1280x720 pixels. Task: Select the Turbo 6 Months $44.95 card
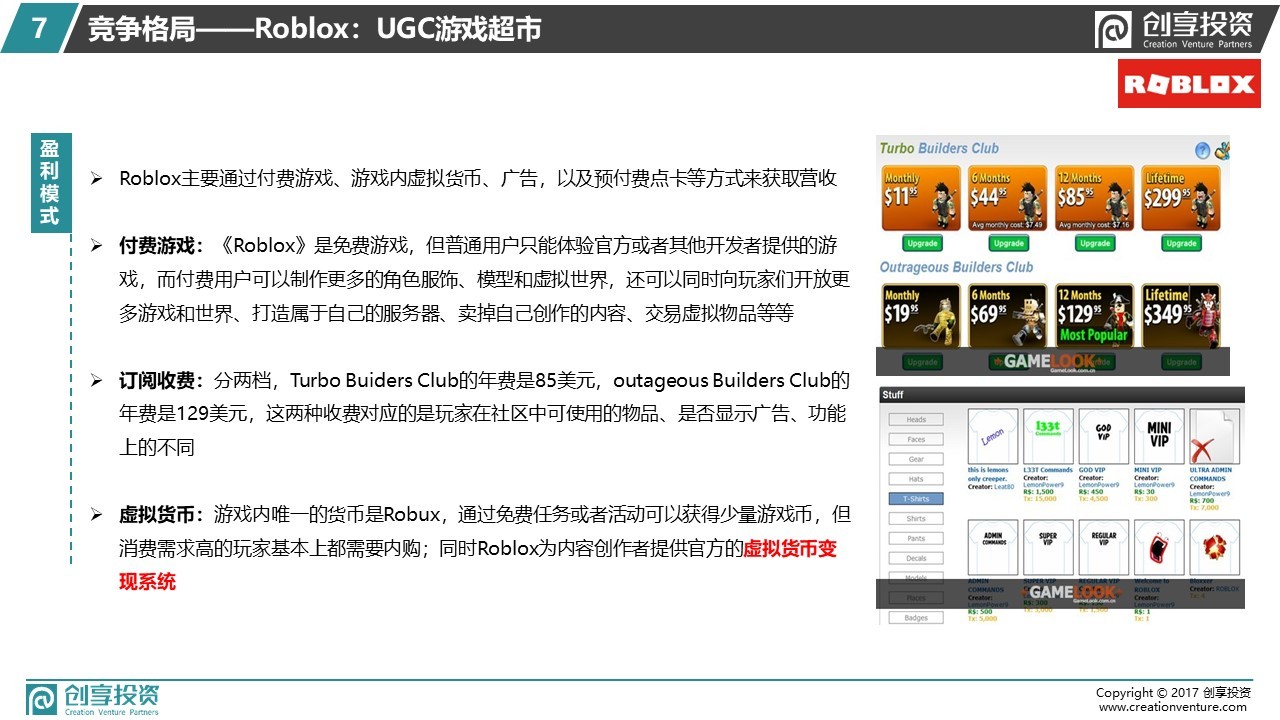pos(1008,199)
